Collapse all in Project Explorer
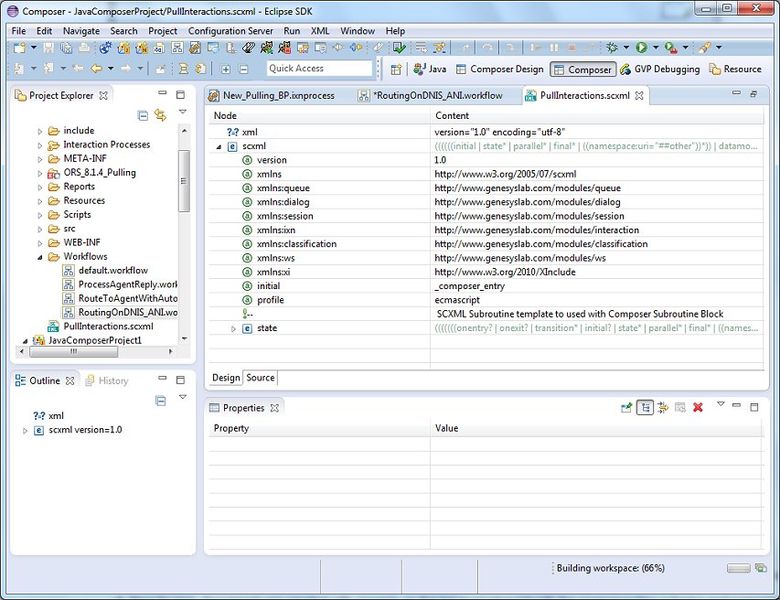780x600 pixels. pos(144,116)
